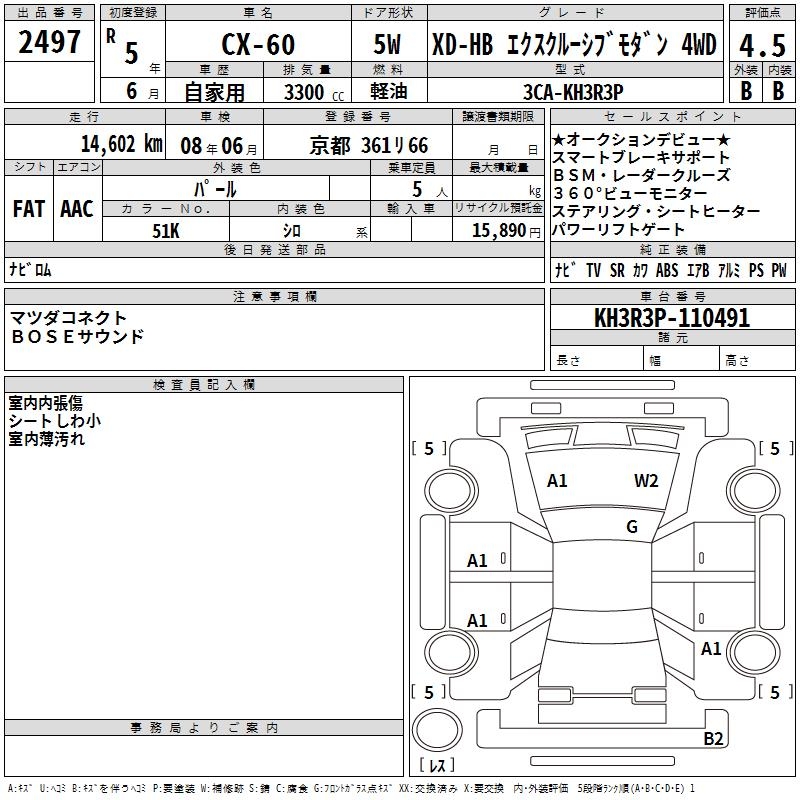Click the FAT shift type cell
Screen dimensions: 800x800
tap(29, 208)
